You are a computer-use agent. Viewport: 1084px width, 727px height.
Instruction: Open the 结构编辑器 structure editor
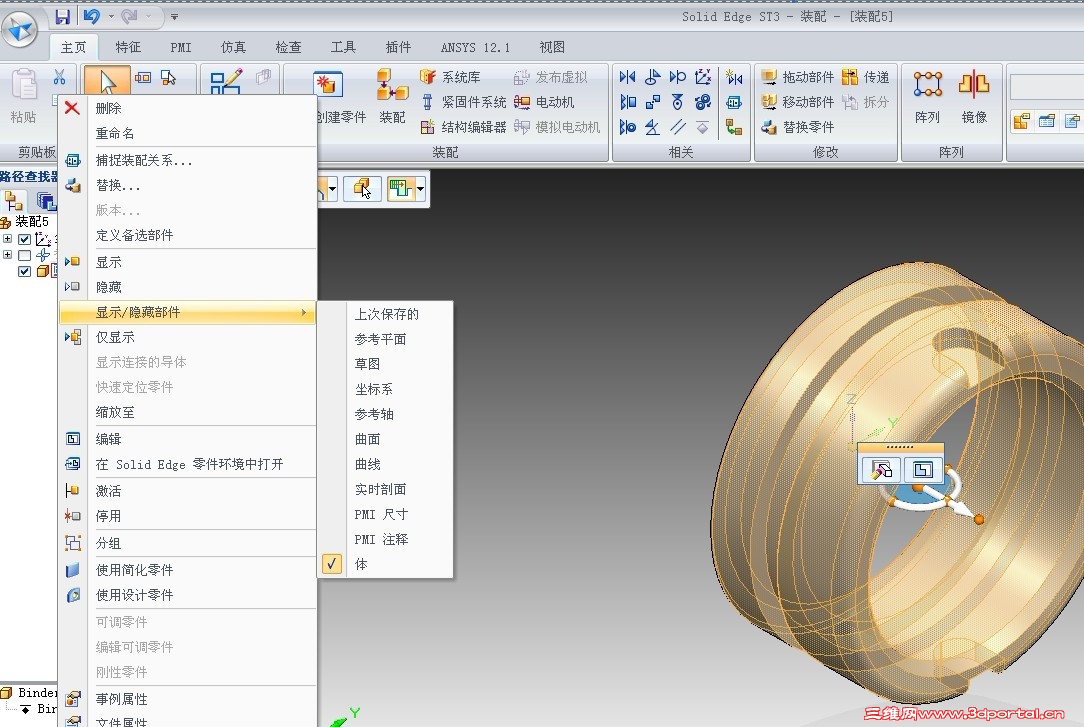(x=463, y=127)
